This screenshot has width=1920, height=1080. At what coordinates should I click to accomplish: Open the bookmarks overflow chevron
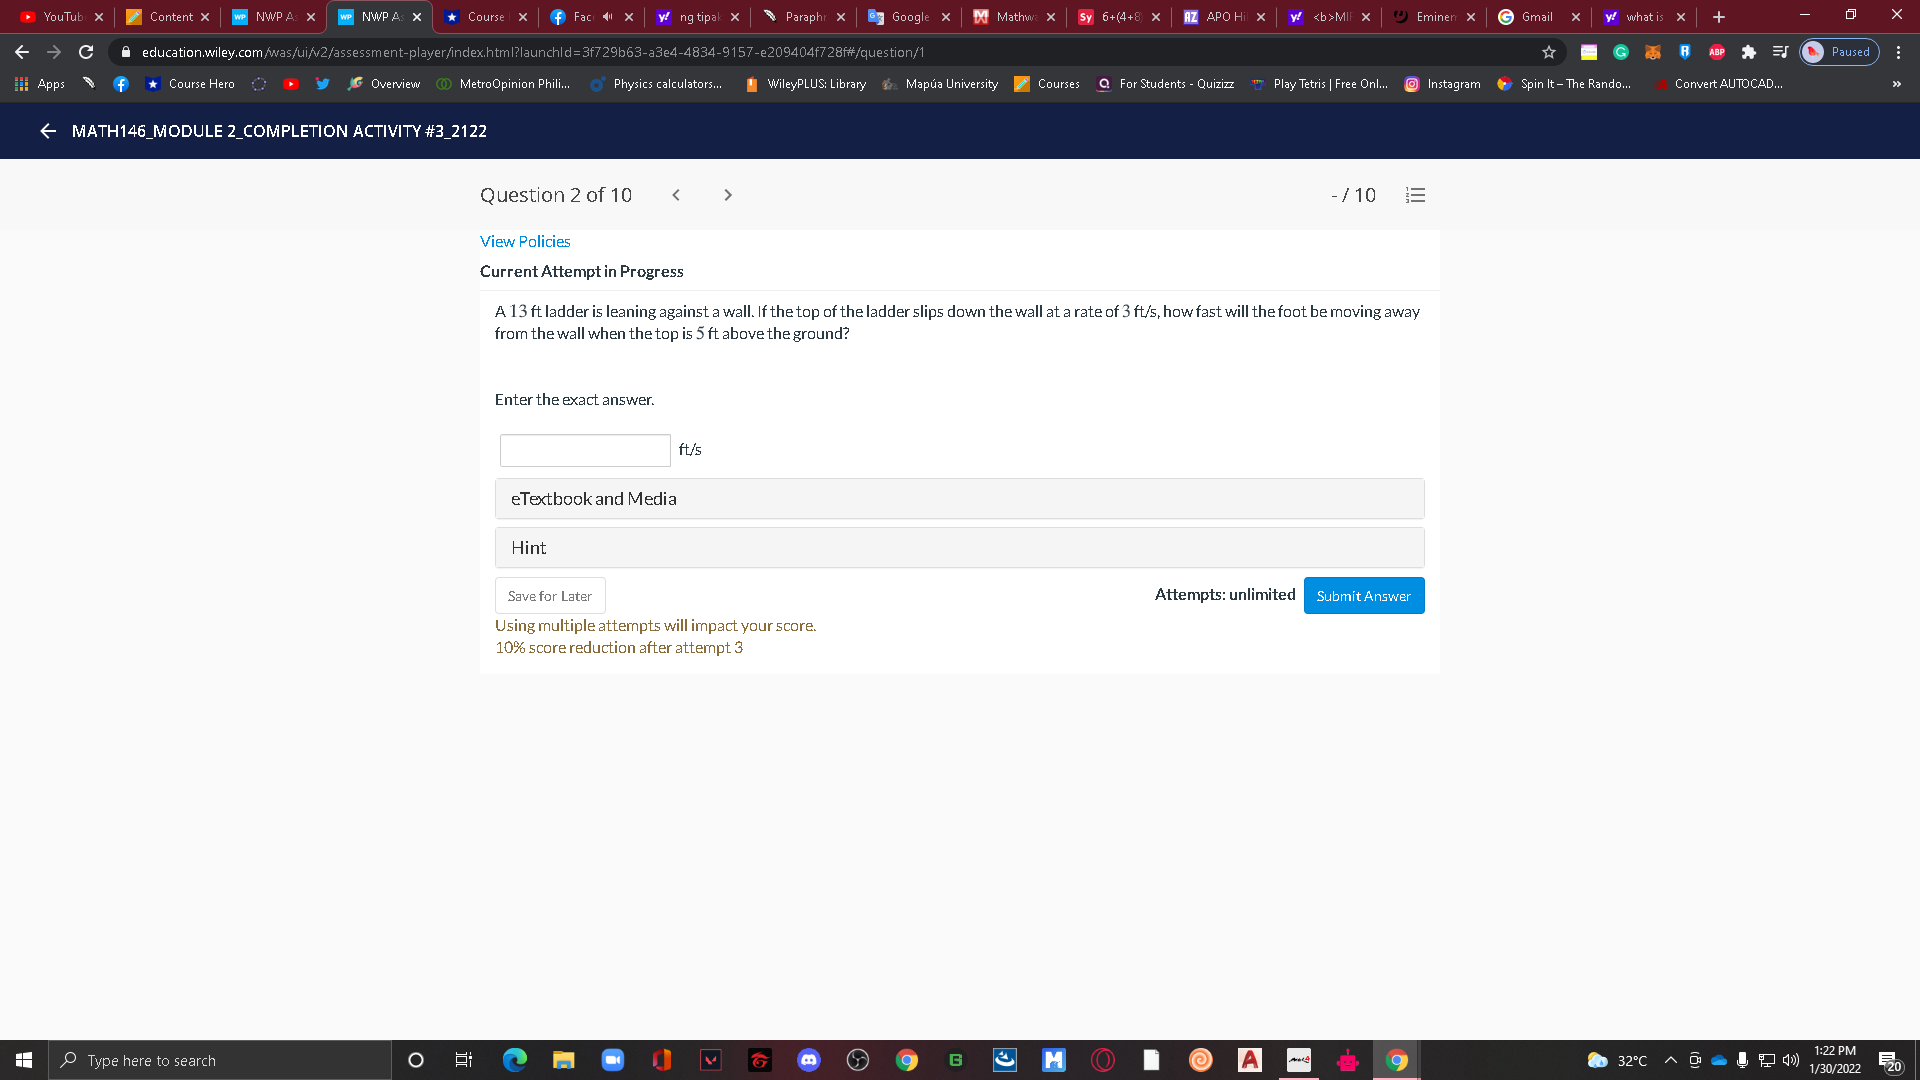(1896, 84)
